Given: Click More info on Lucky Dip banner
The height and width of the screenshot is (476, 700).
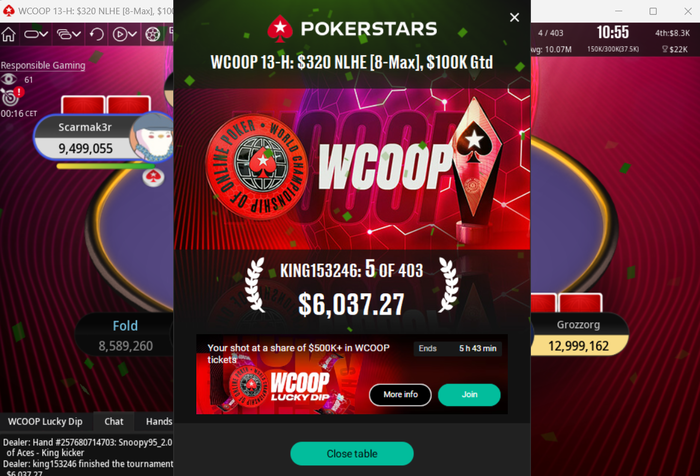Looking at the screenshot, I should pyautogui.click(x=400, y=395).
